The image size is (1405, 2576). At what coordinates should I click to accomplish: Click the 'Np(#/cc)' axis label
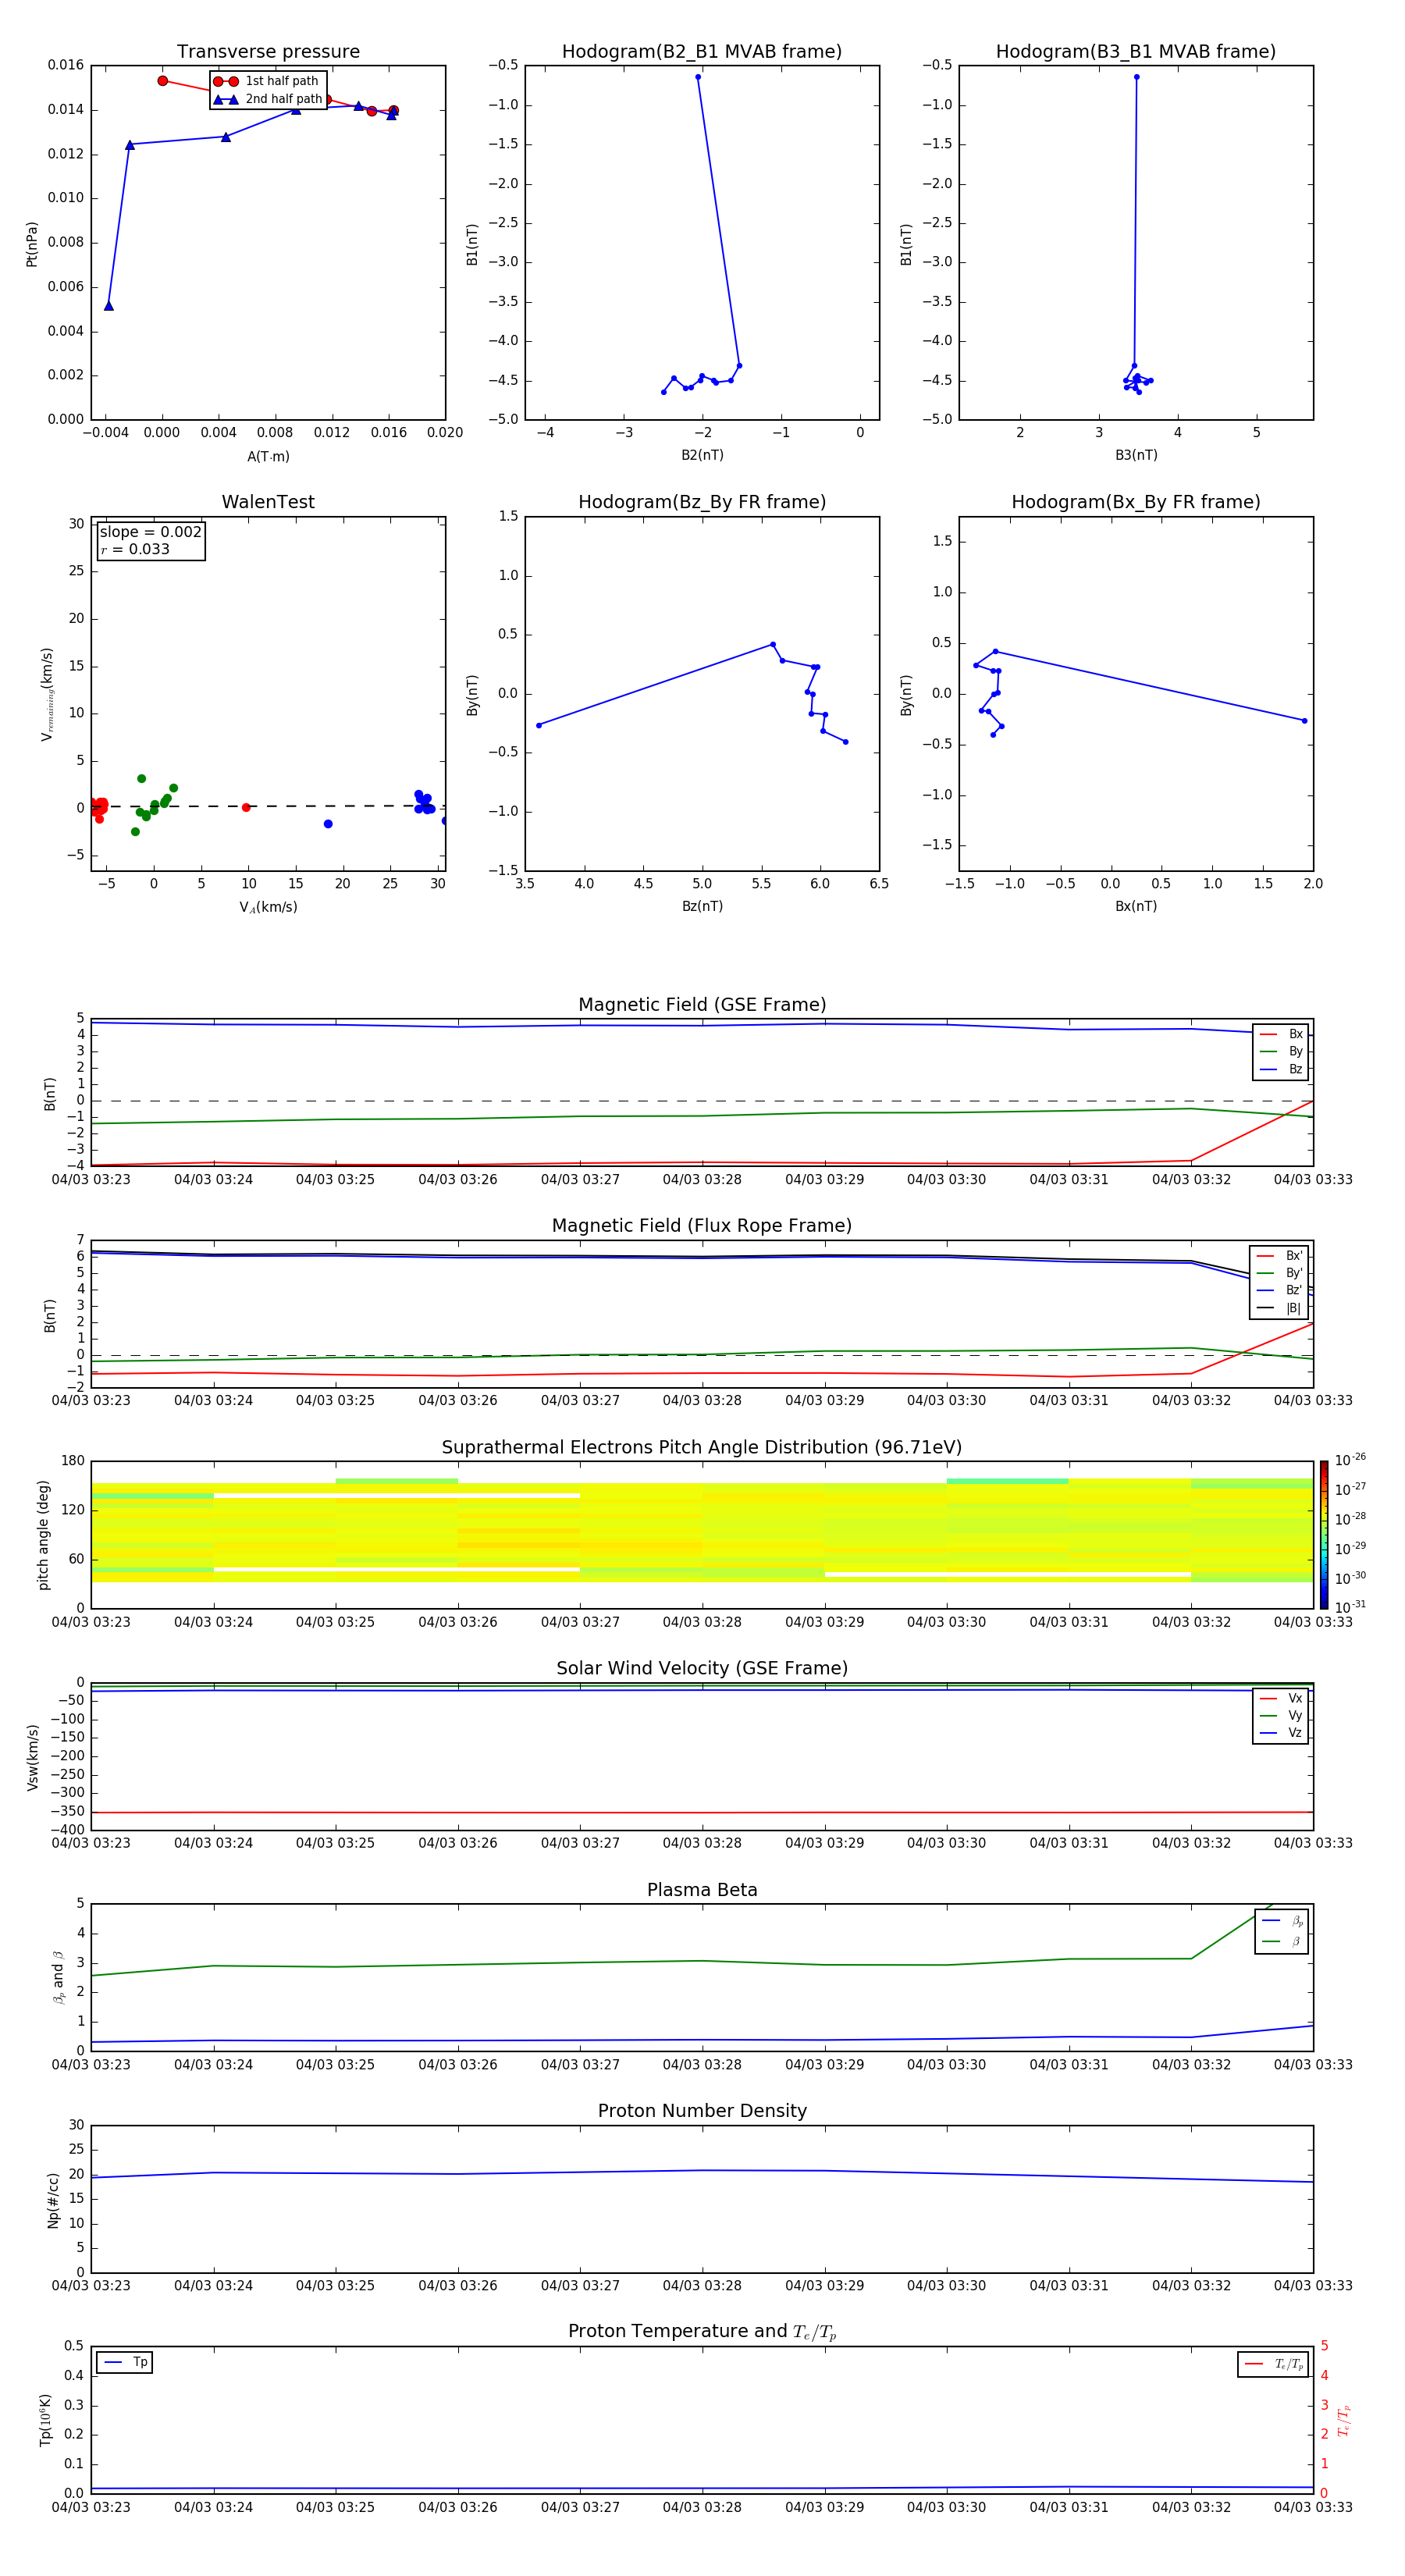click(x=53, y=2200)
